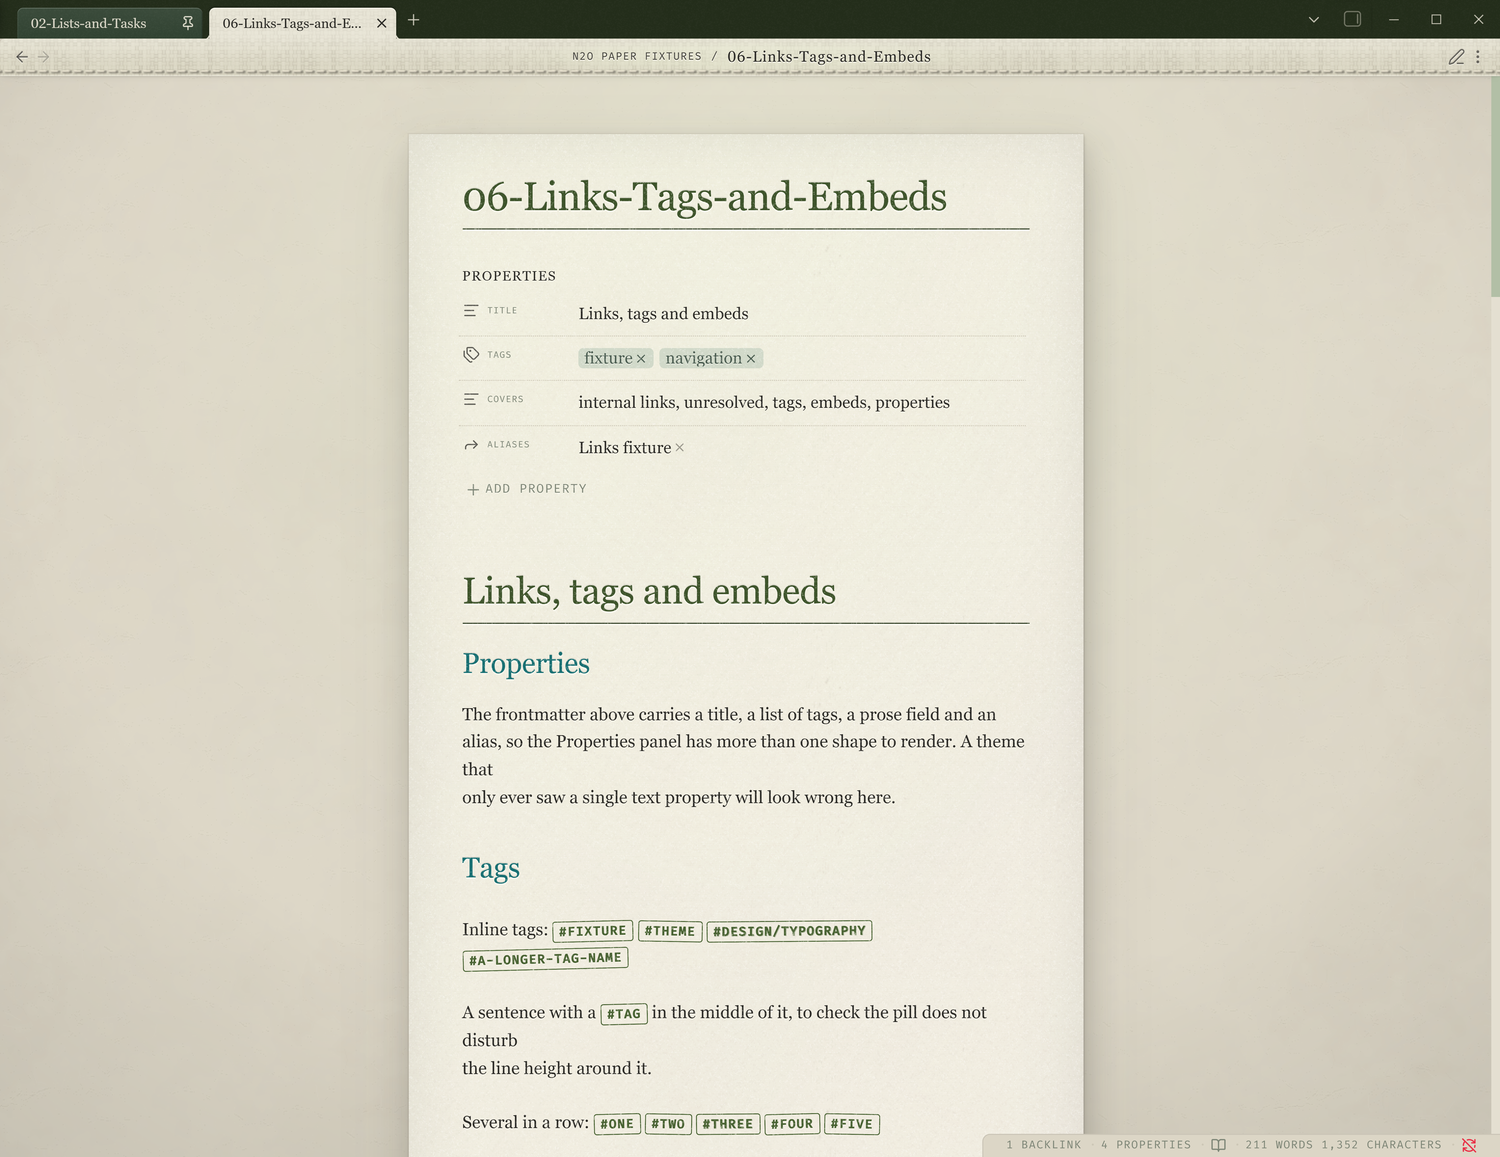The image size is (1500, 1157).
Task: Remove the navigation tag
Action: coord(751,359)
